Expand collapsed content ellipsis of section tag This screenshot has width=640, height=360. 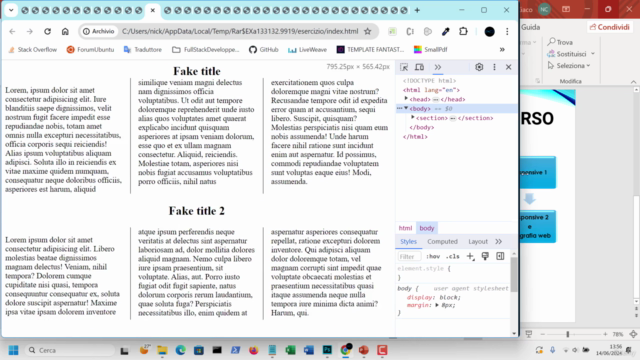(453, 118)
